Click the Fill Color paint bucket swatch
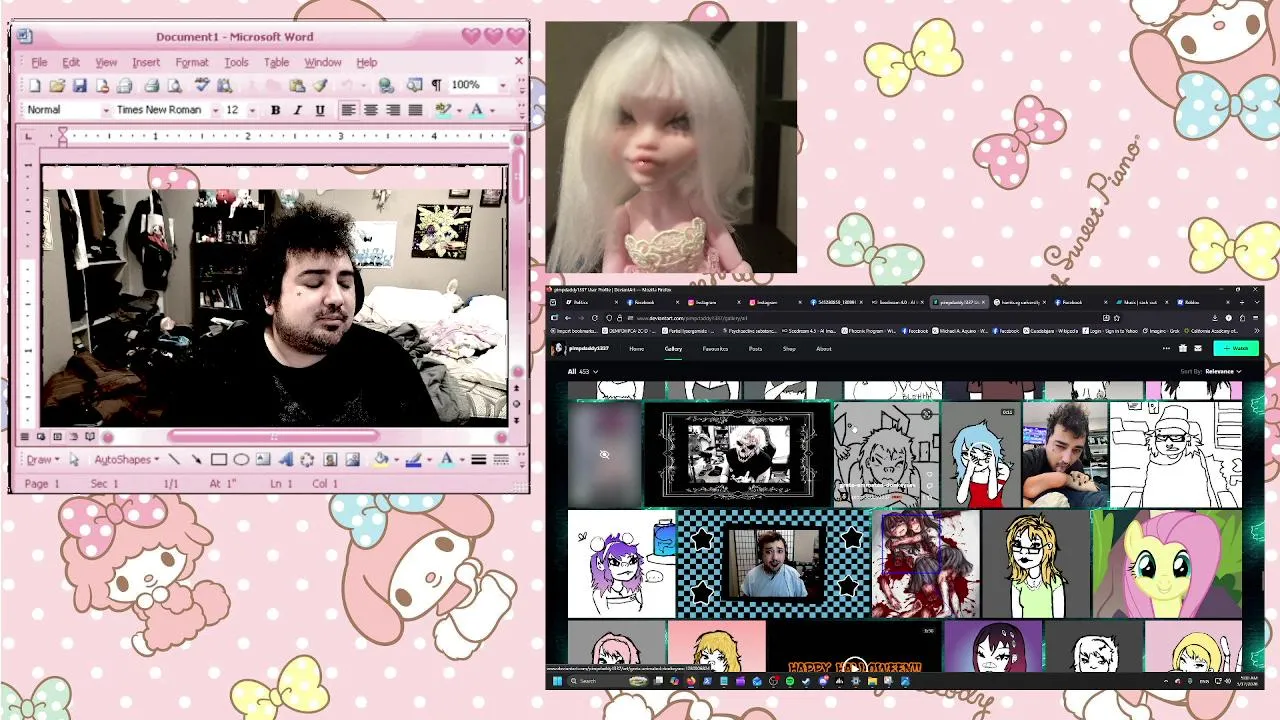This screenshot has height=720, width=1280. pyautogui.click(x=380, y=460)
